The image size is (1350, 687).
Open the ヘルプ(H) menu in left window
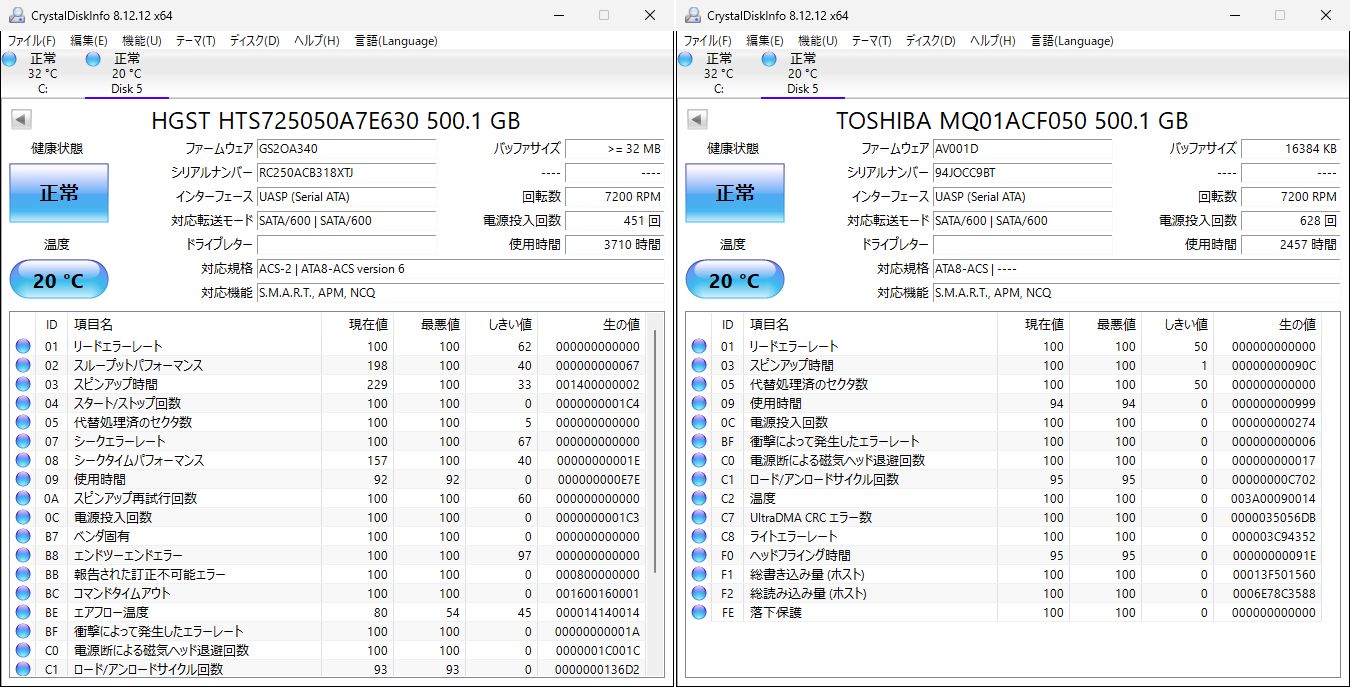pos(316,41)
